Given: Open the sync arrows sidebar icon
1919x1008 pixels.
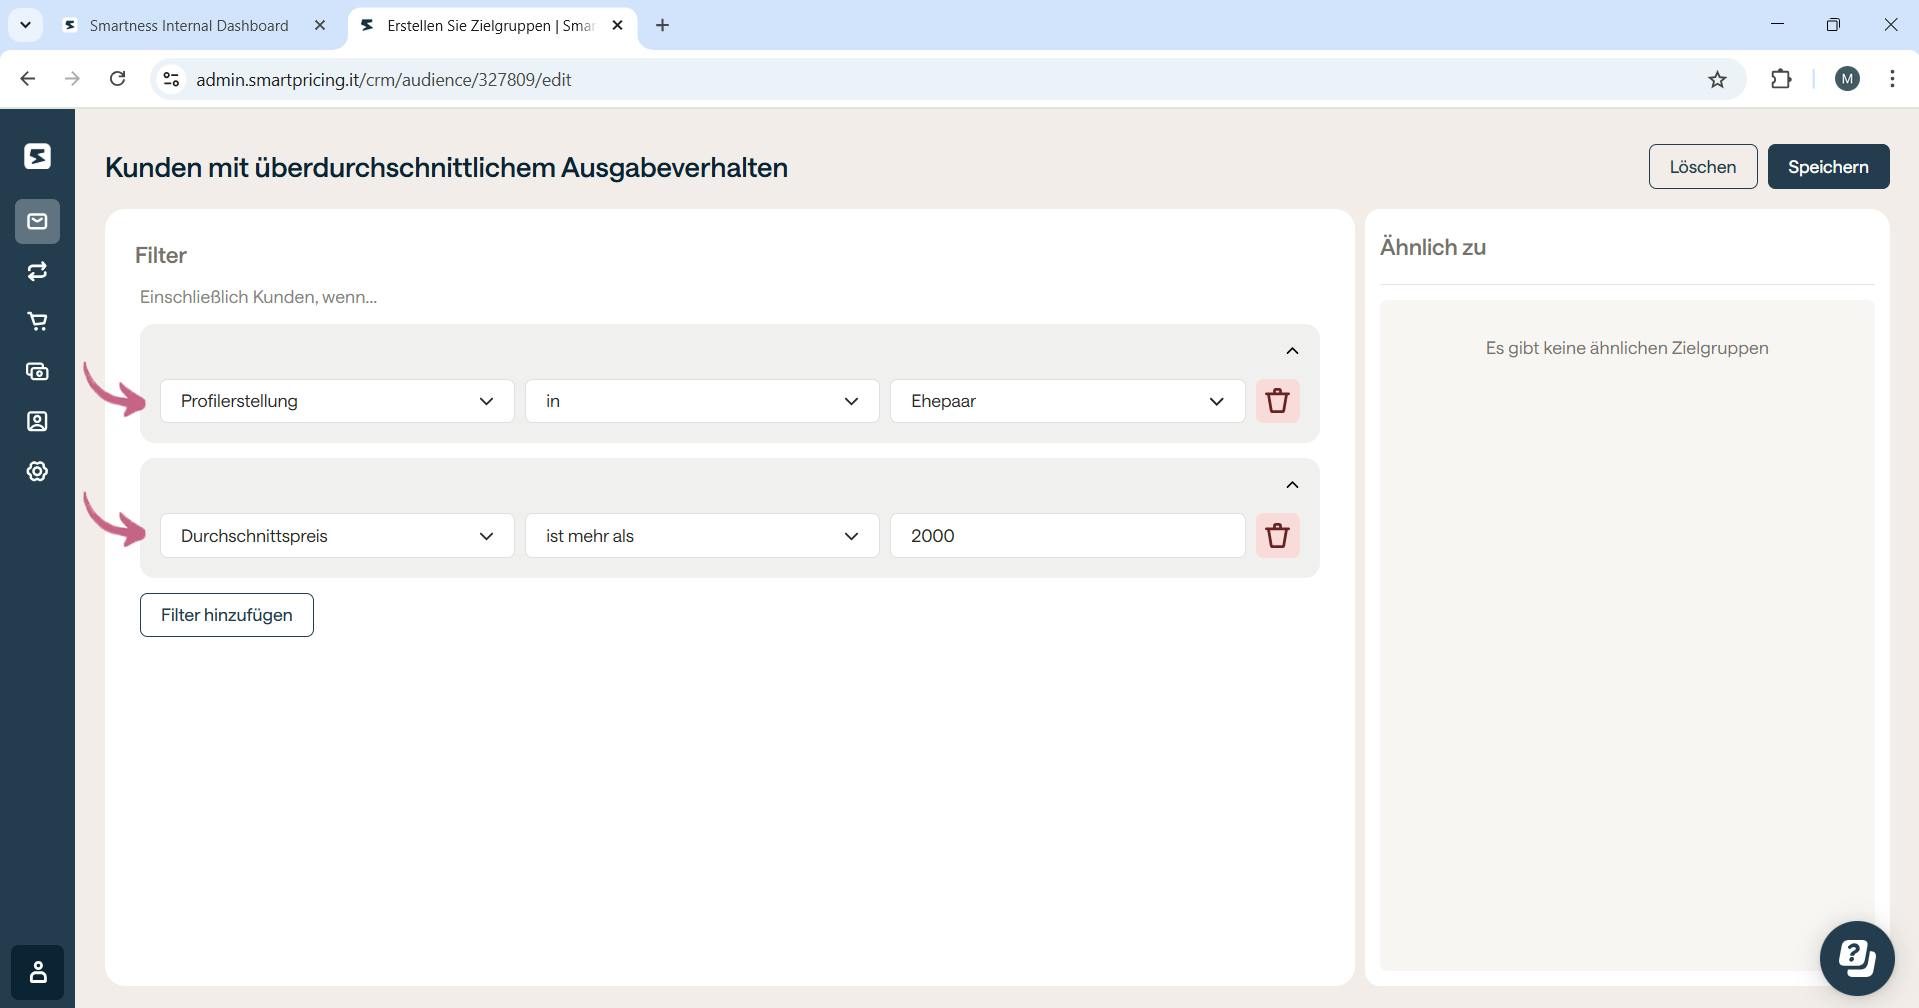Looking at the screenshot, I should [37, 271].
